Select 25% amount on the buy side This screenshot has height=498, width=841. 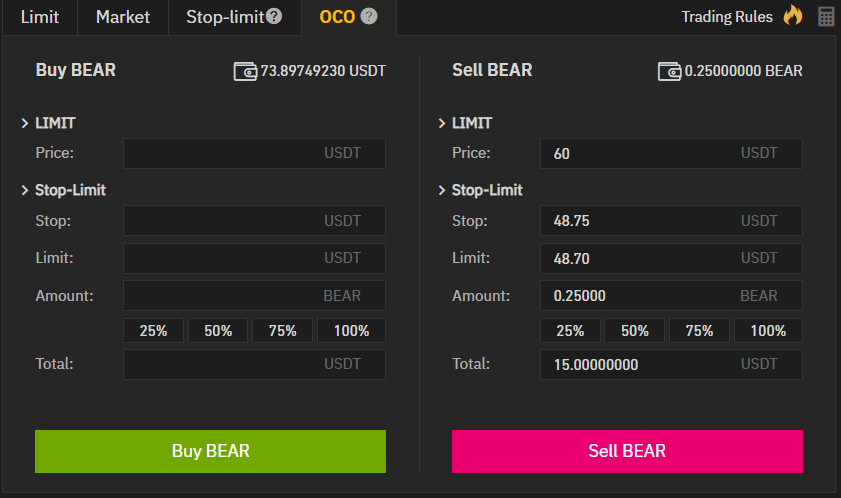click(x=153, y=331)
